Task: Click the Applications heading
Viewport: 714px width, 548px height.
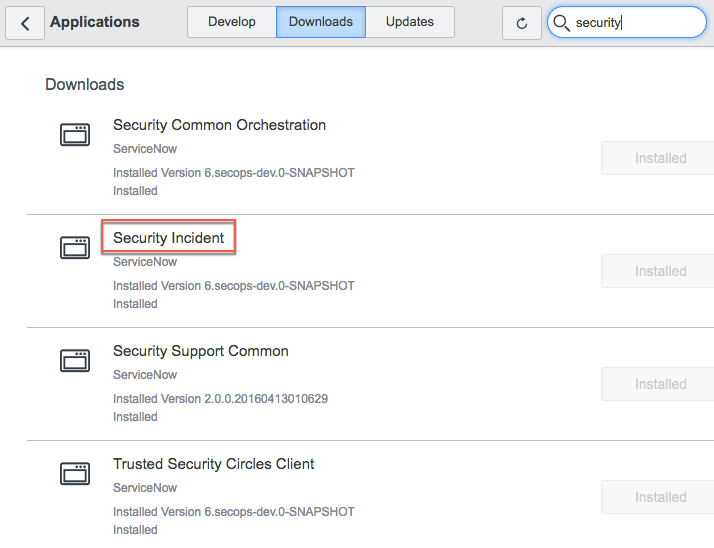Action: point(95,22)
